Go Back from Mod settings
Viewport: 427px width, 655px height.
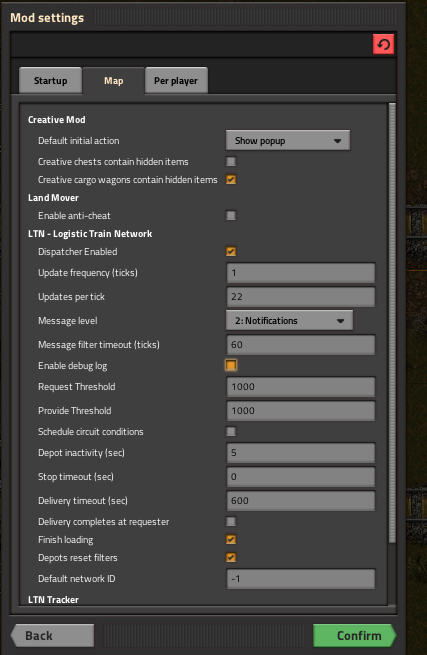tap(52, 636)
